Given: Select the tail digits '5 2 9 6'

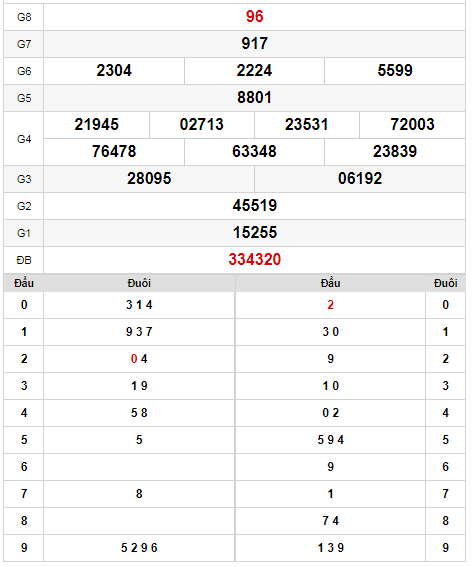Looking at the screenshot, I should [x=139, y=548].
